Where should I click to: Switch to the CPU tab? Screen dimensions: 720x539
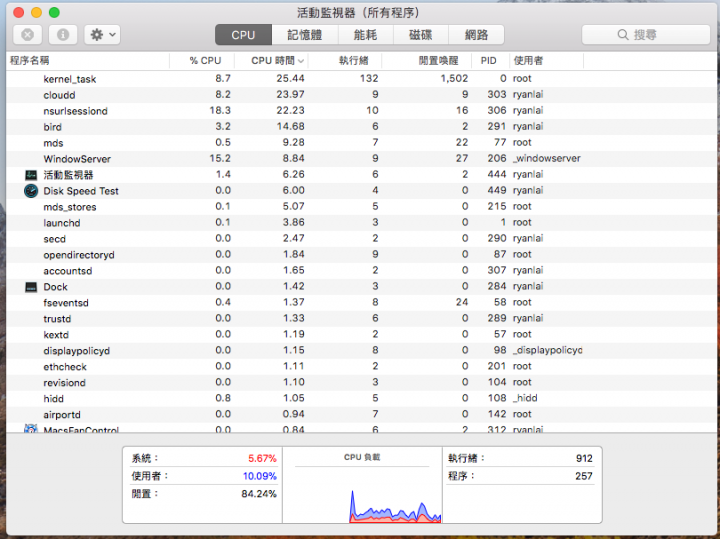(243, 34)
